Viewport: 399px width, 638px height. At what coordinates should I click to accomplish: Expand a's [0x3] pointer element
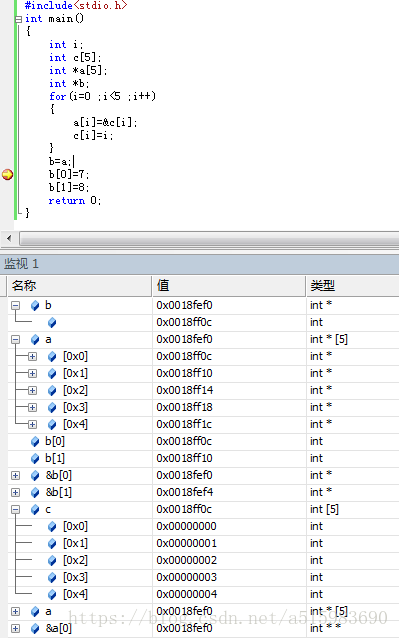point(33,407)
